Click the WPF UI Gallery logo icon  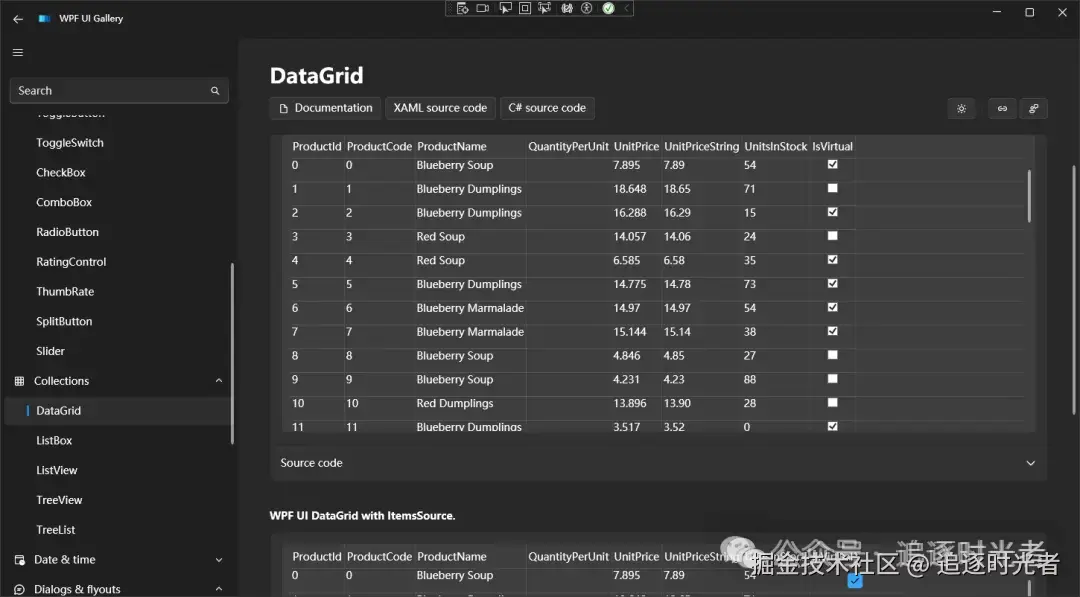point(44,19)
